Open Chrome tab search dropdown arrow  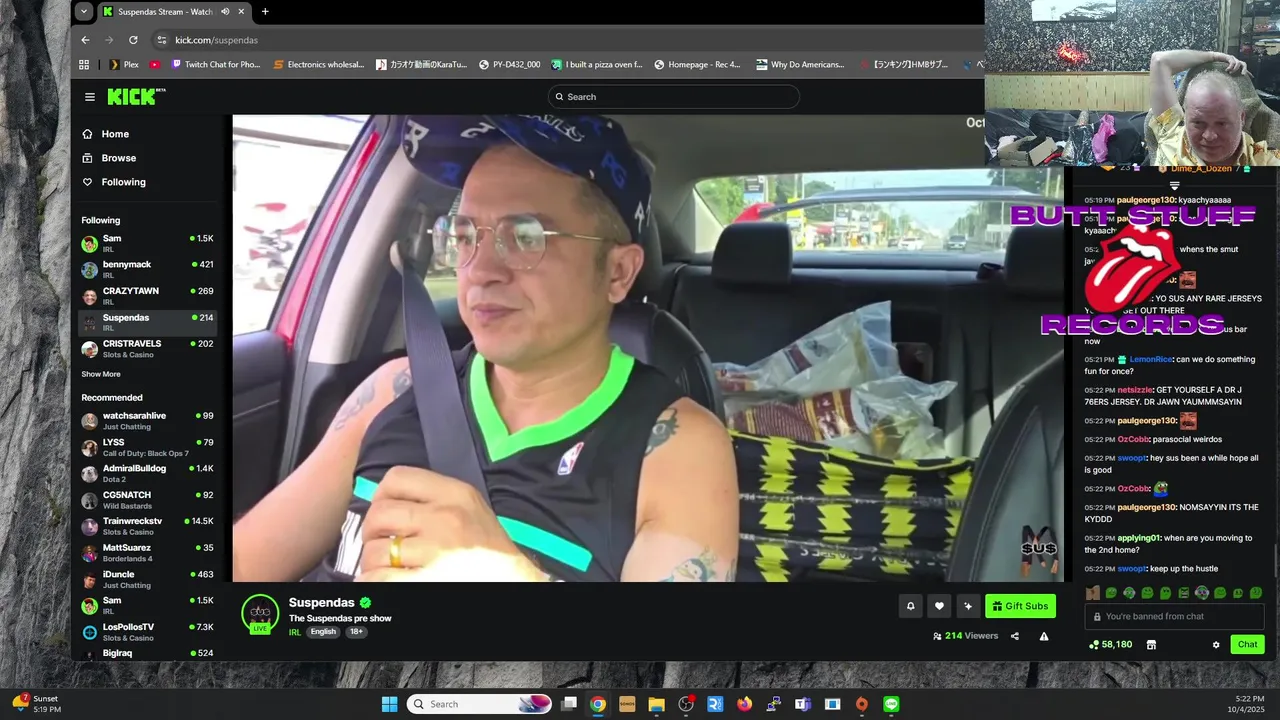(84, 12)
